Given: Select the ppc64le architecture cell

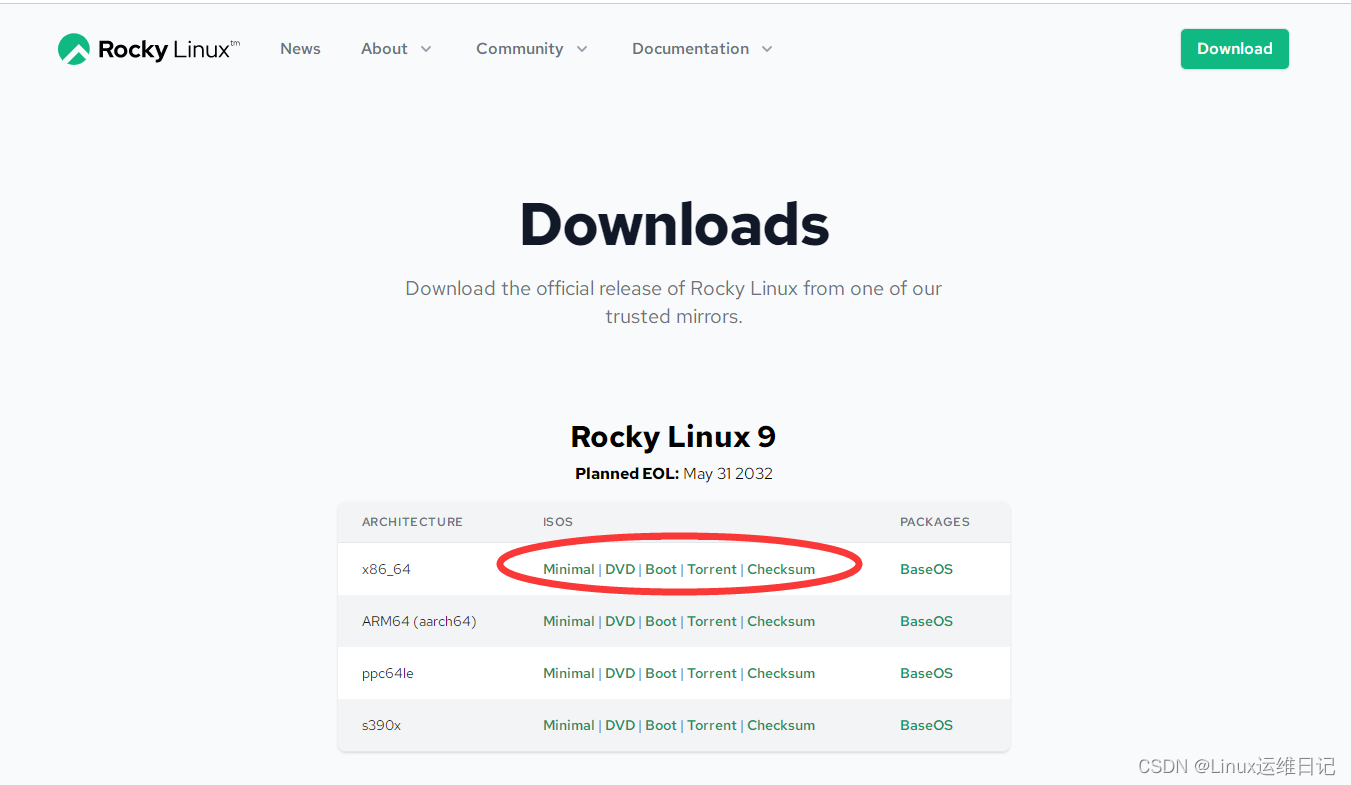Looking at the screenshot, I should pos(388,673).
